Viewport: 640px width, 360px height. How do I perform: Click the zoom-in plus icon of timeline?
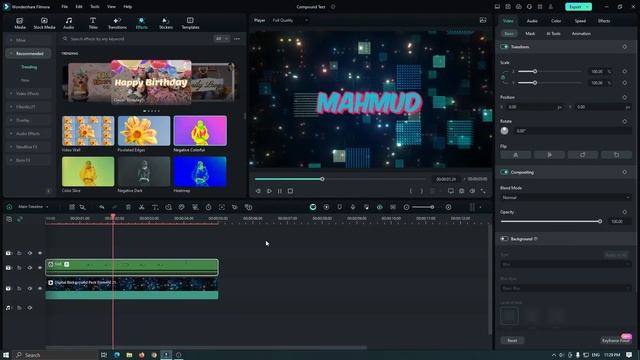pos(449,207)
